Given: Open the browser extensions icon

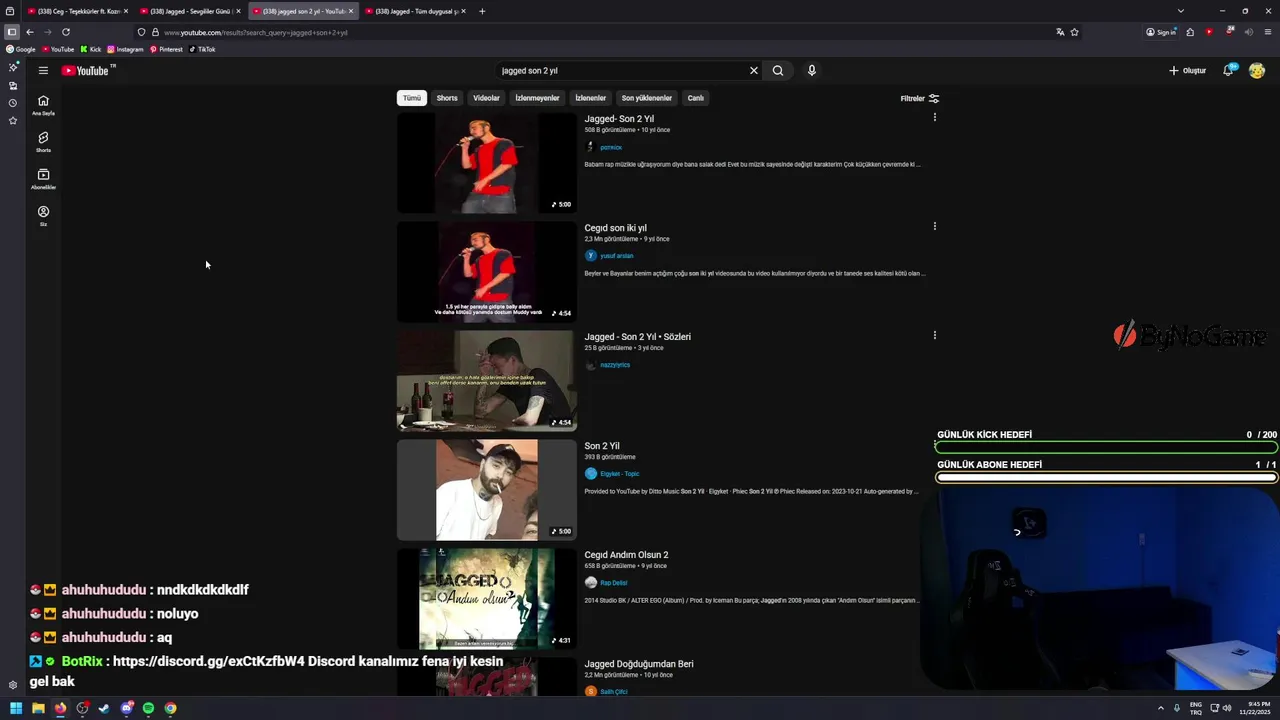Looking at the screenshot, I should click(1190, 32).
